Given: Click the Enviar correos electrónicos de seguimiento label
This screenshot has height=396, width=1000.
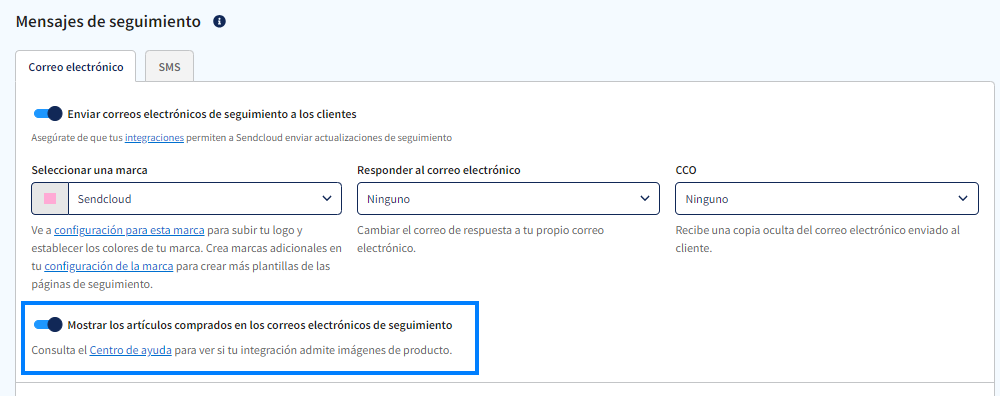Looking at the screenshot, I should coord(212,114).
